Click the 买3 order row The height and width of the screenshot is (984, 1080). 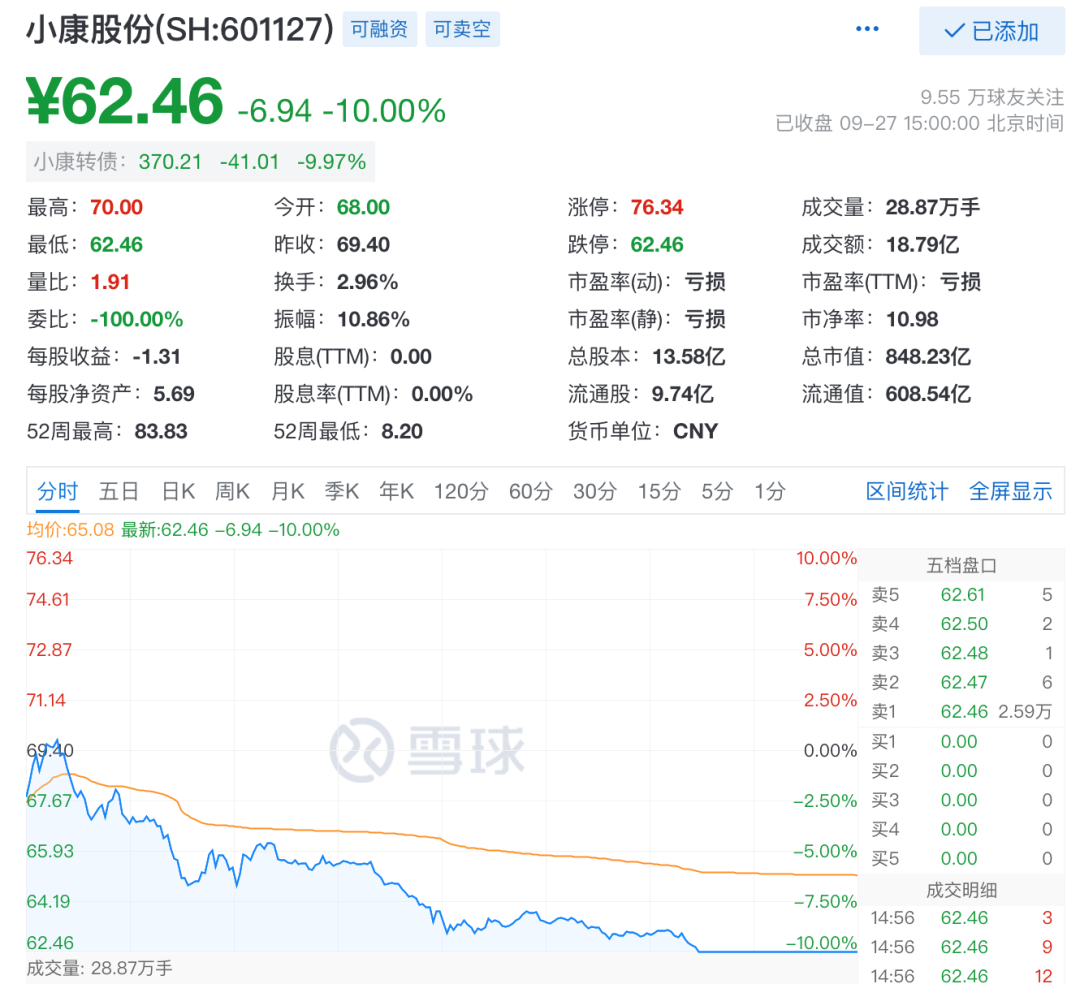962,800
